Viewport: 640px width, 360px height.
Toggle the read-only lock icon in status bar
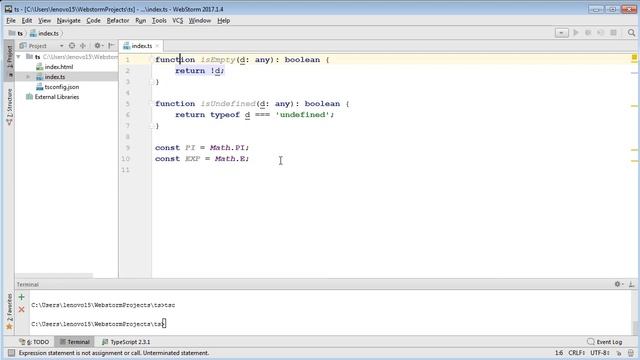[x=619, y=353]
